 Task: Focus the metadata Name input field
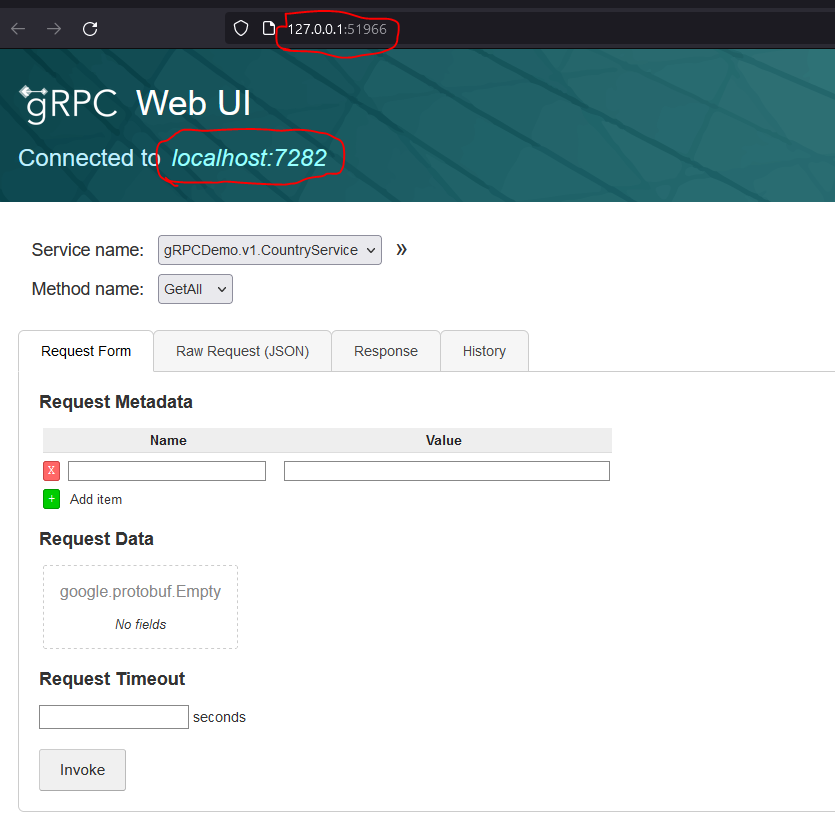[167, 471]
